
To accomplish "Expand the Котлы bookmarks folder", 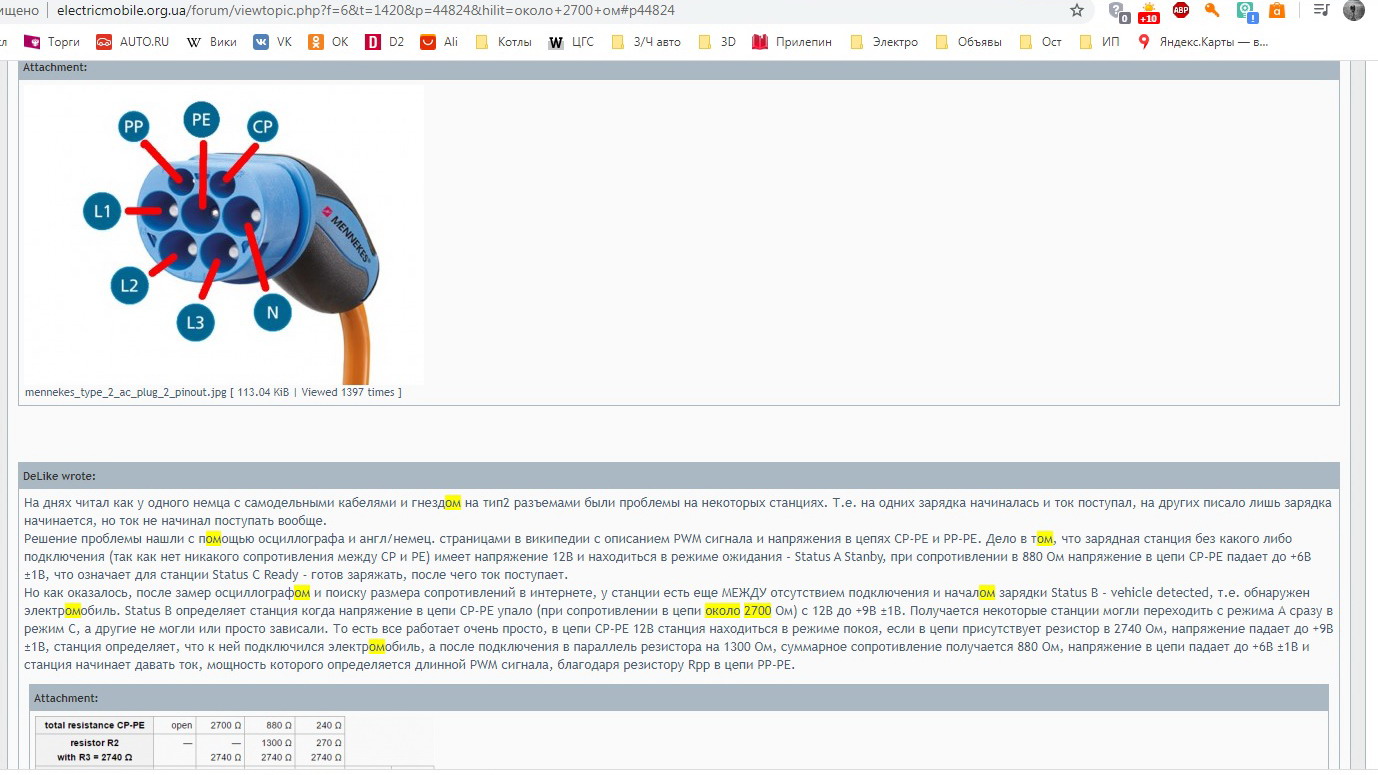I will pyautogui.click(x=504, y=42).
